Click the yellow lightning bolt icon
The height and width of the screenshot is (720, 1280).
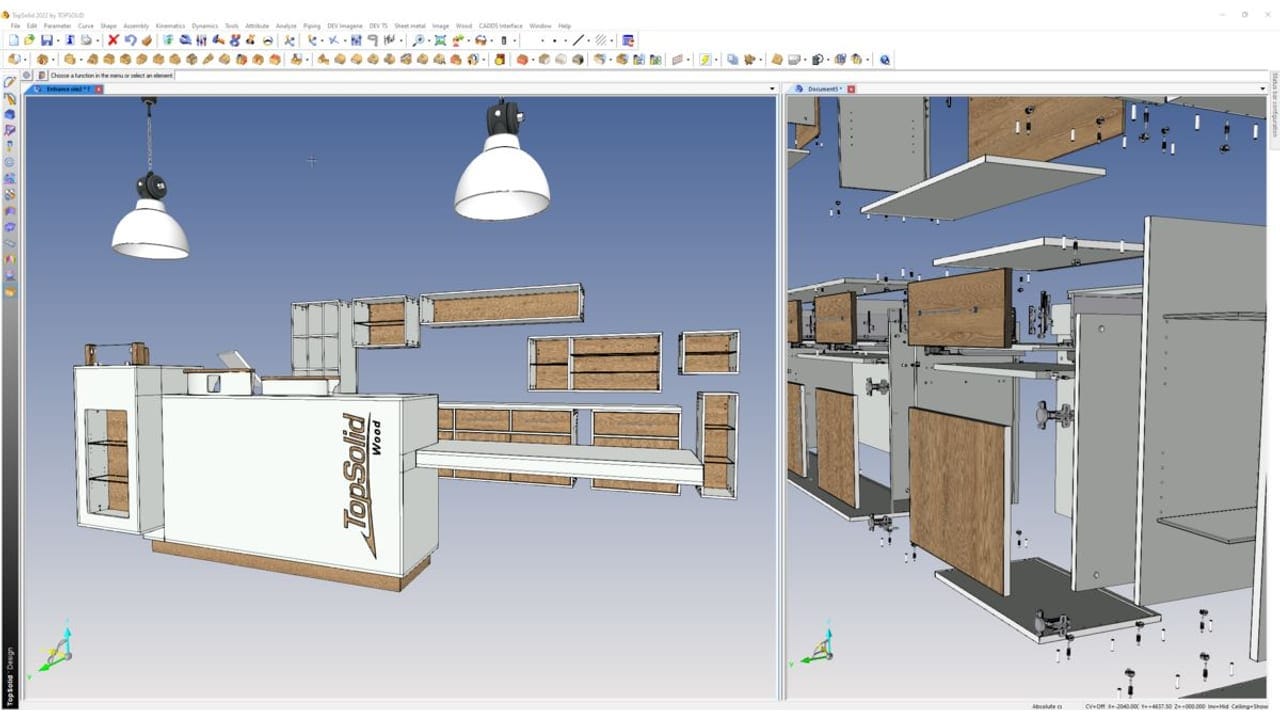[705, 60]
